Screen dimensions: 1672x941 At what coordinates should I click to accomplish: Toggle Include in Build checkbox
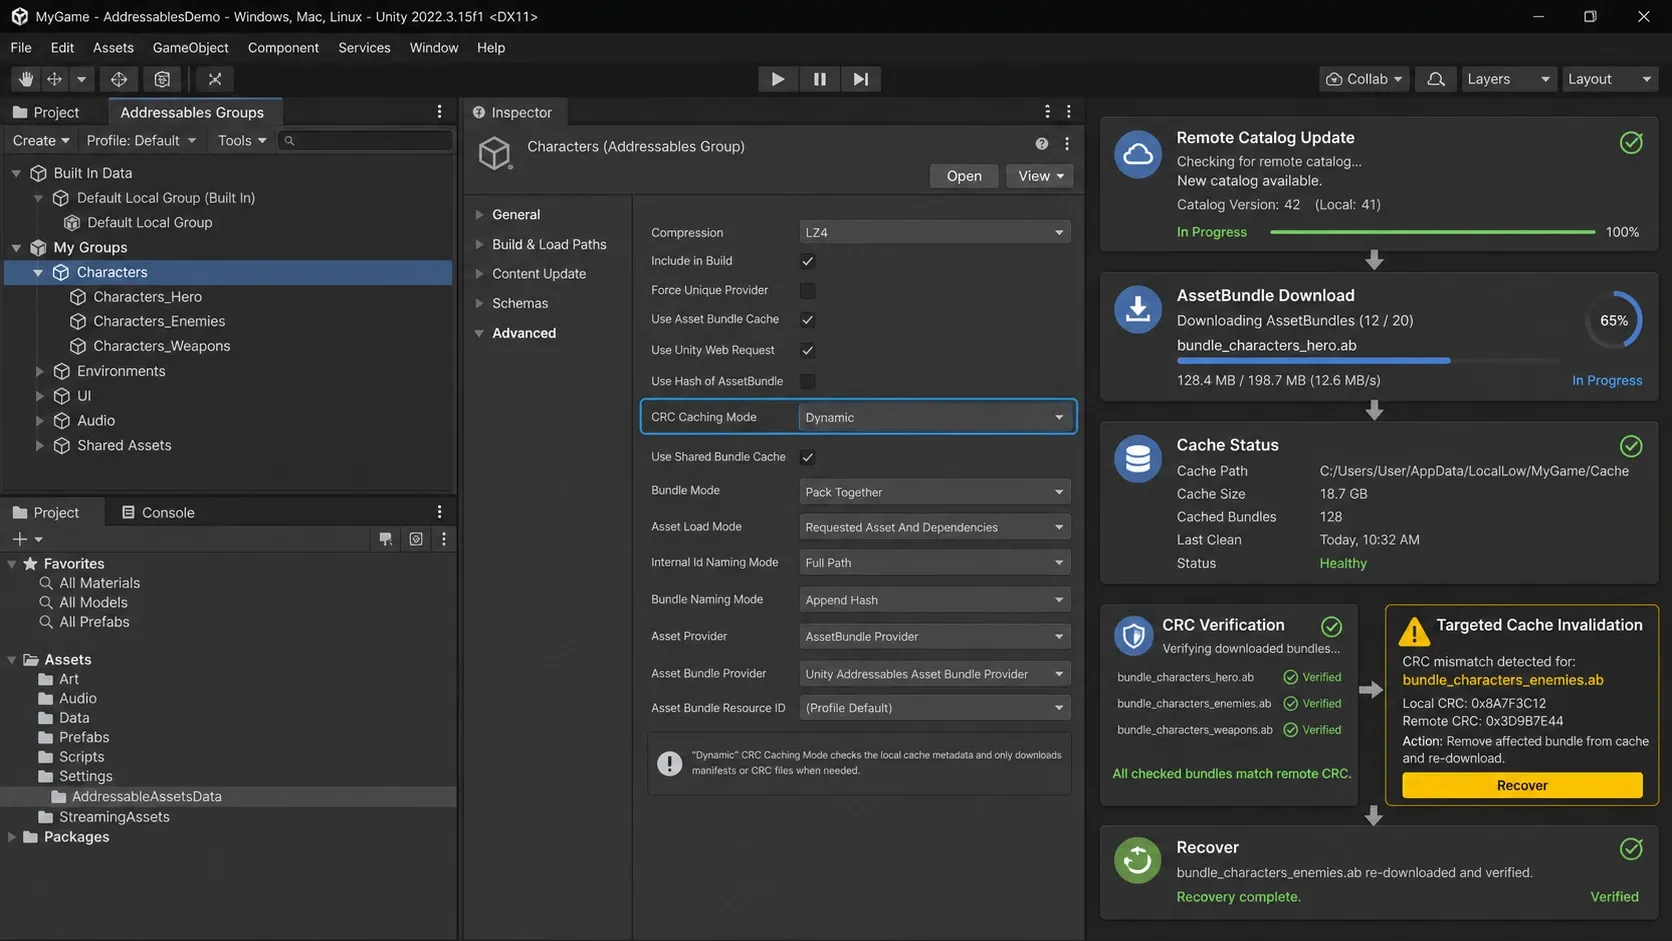pyautogui.click(x=807, y=261)
